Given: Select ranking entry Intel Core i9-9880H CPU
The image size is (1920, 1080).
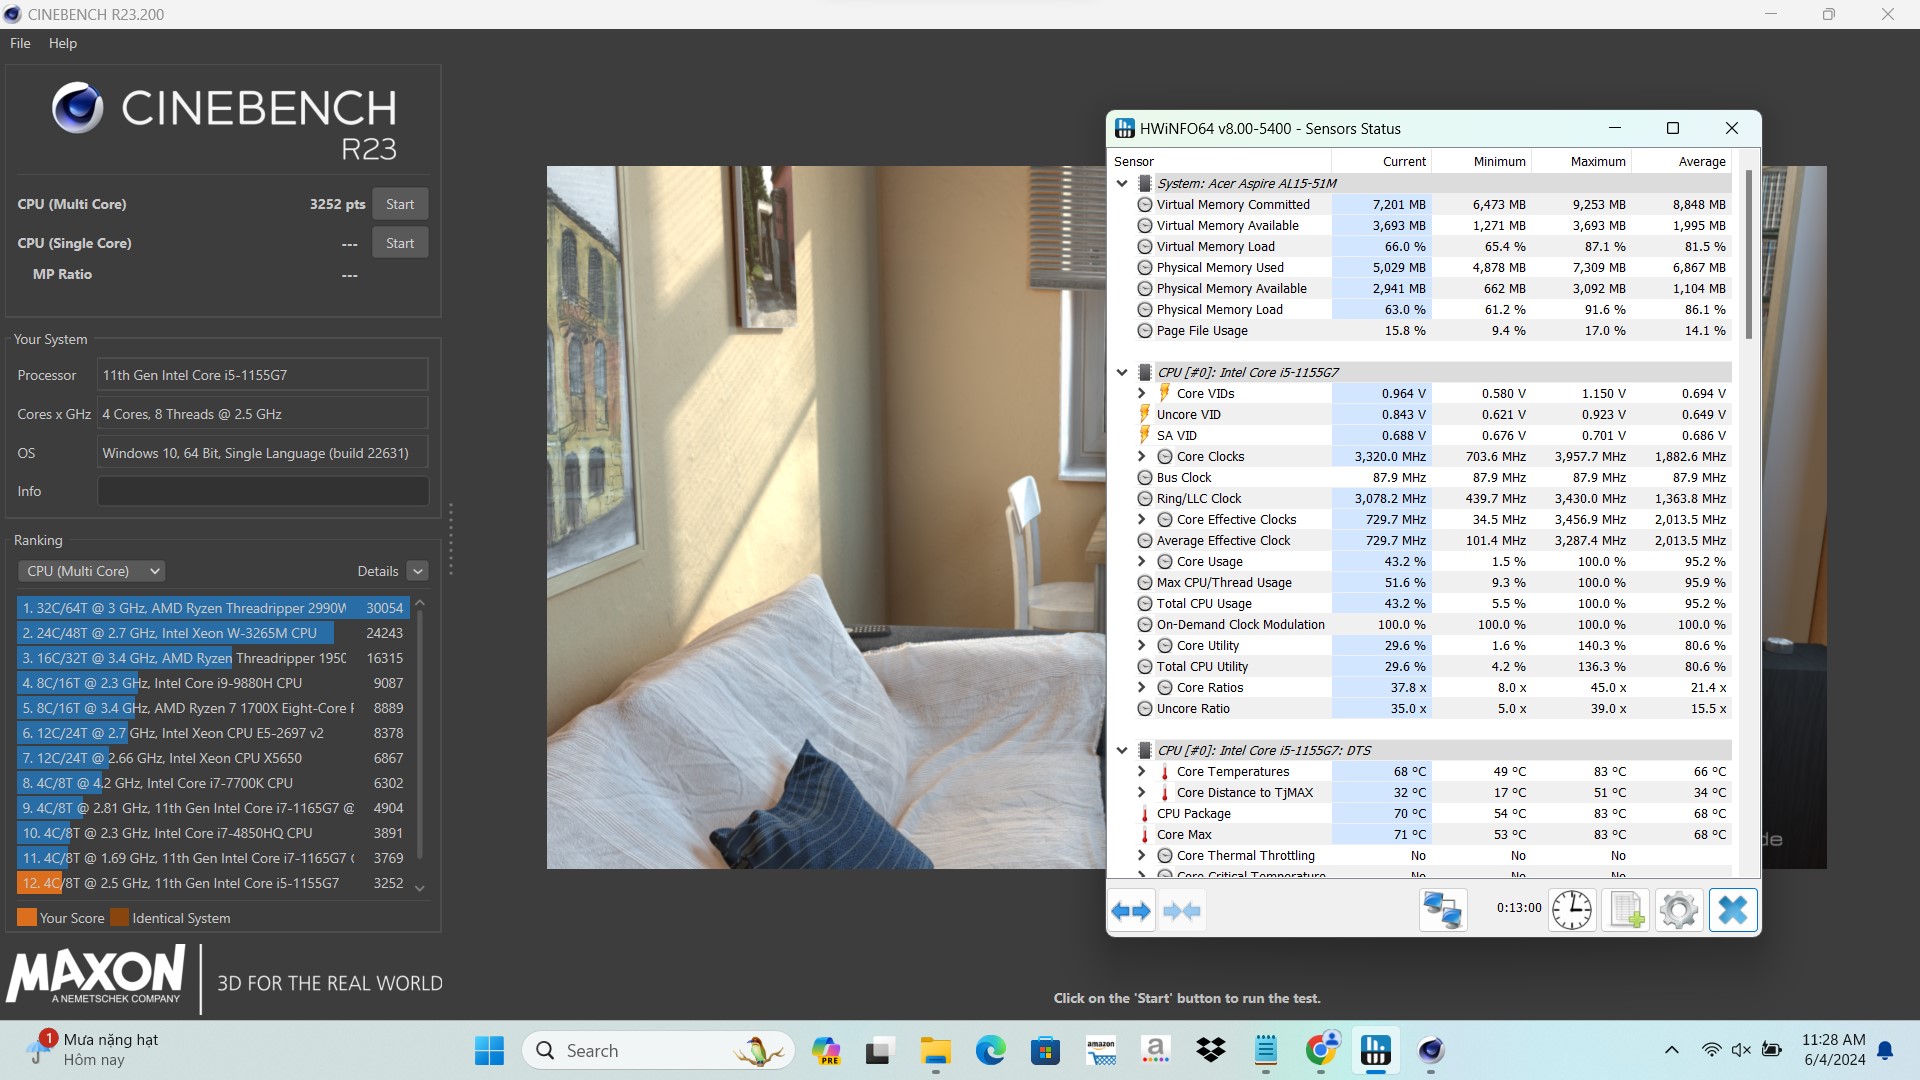Looking at the screenshot, I should (x=213, y=683).
